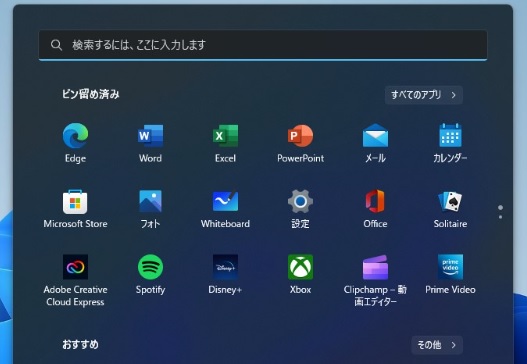Show all apps via すべてのアプリ
Image resolution: width=527 pixels, height=364 pixels.
coord(423,95)
